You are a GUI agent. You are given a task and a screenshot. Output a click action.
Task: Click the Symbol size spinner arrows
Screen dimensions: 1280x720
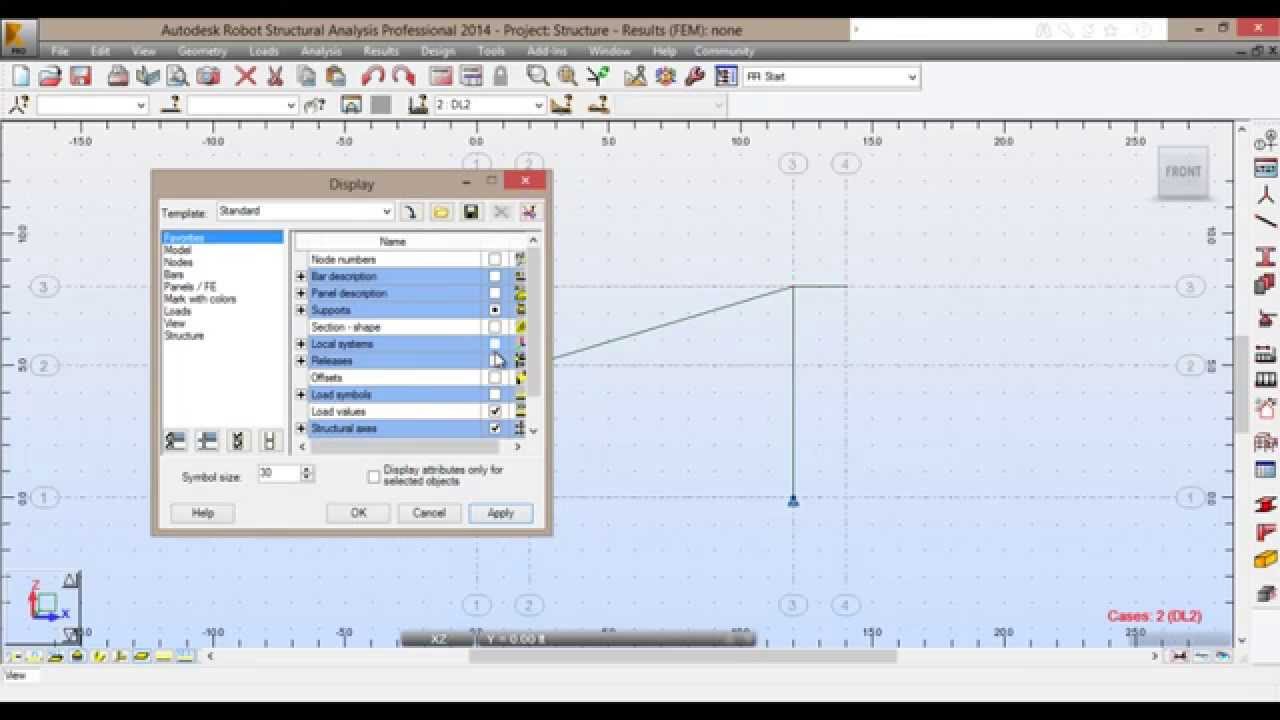click(308, 474)
